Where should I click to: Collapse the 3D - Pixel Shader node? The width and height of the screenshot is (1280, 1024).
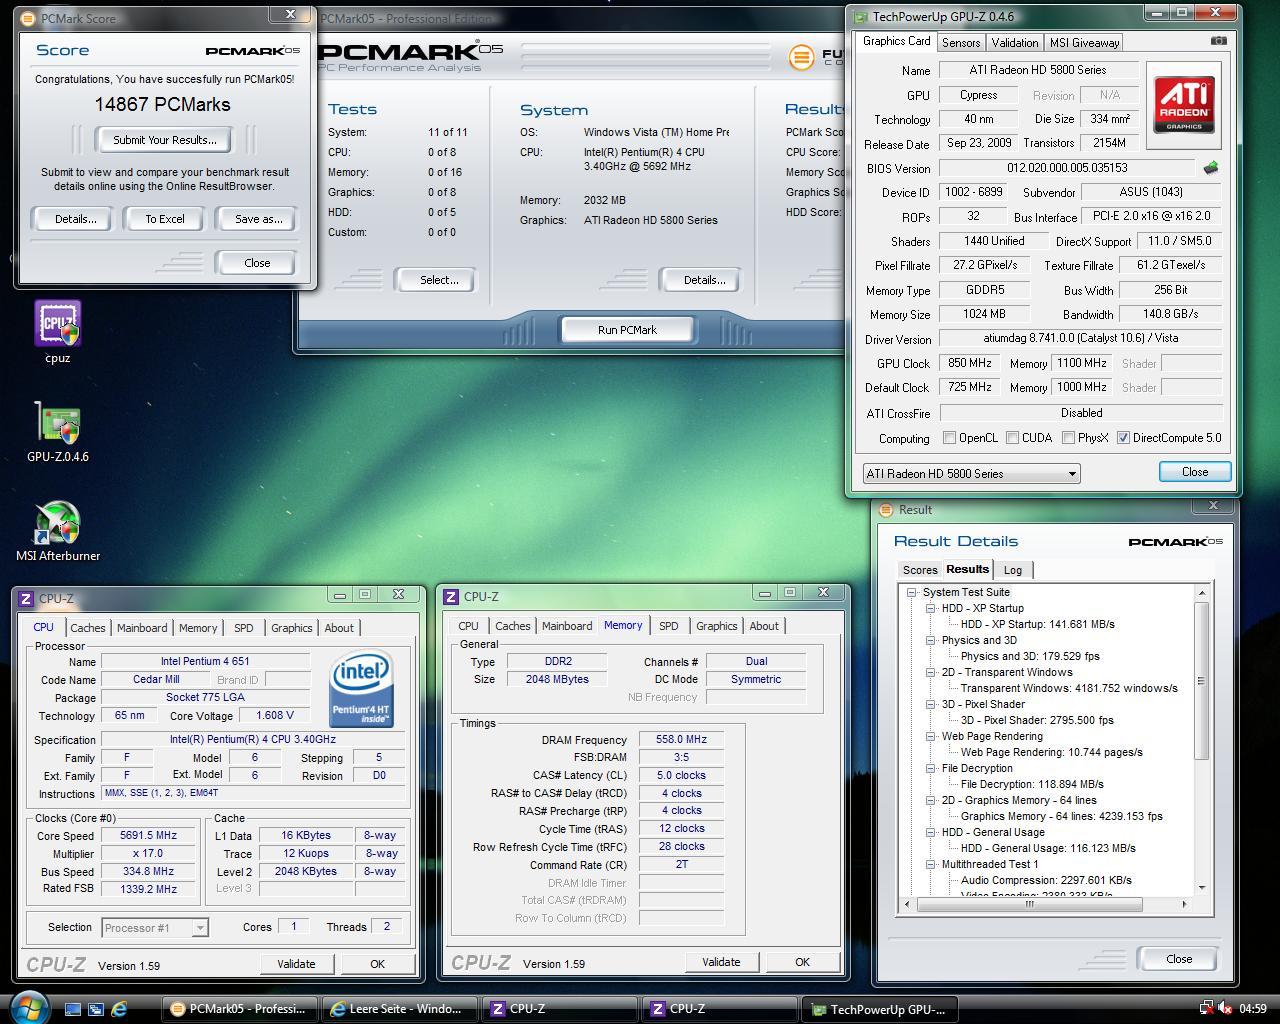[930, 704]
